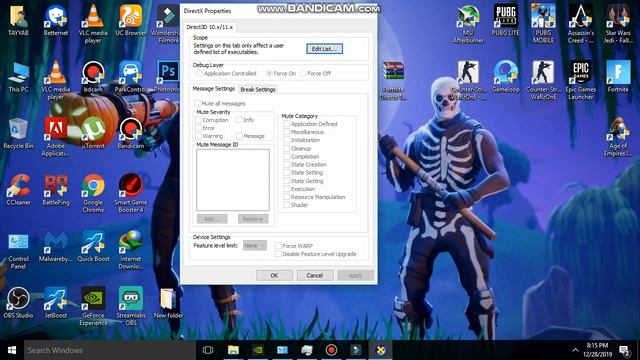640x360 pixels.
Task: Tick the Error severity checkbox
Action: [198, 128]
